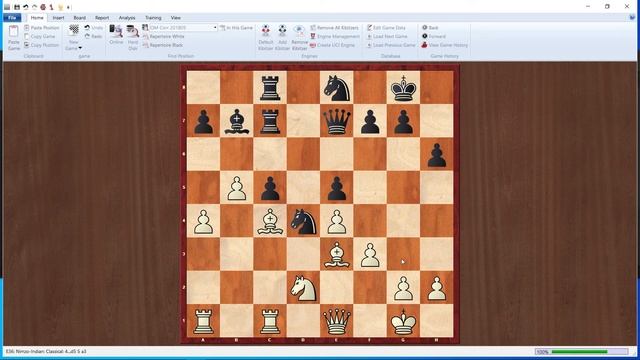Select the black rook on c7

(x=270, y=121)
